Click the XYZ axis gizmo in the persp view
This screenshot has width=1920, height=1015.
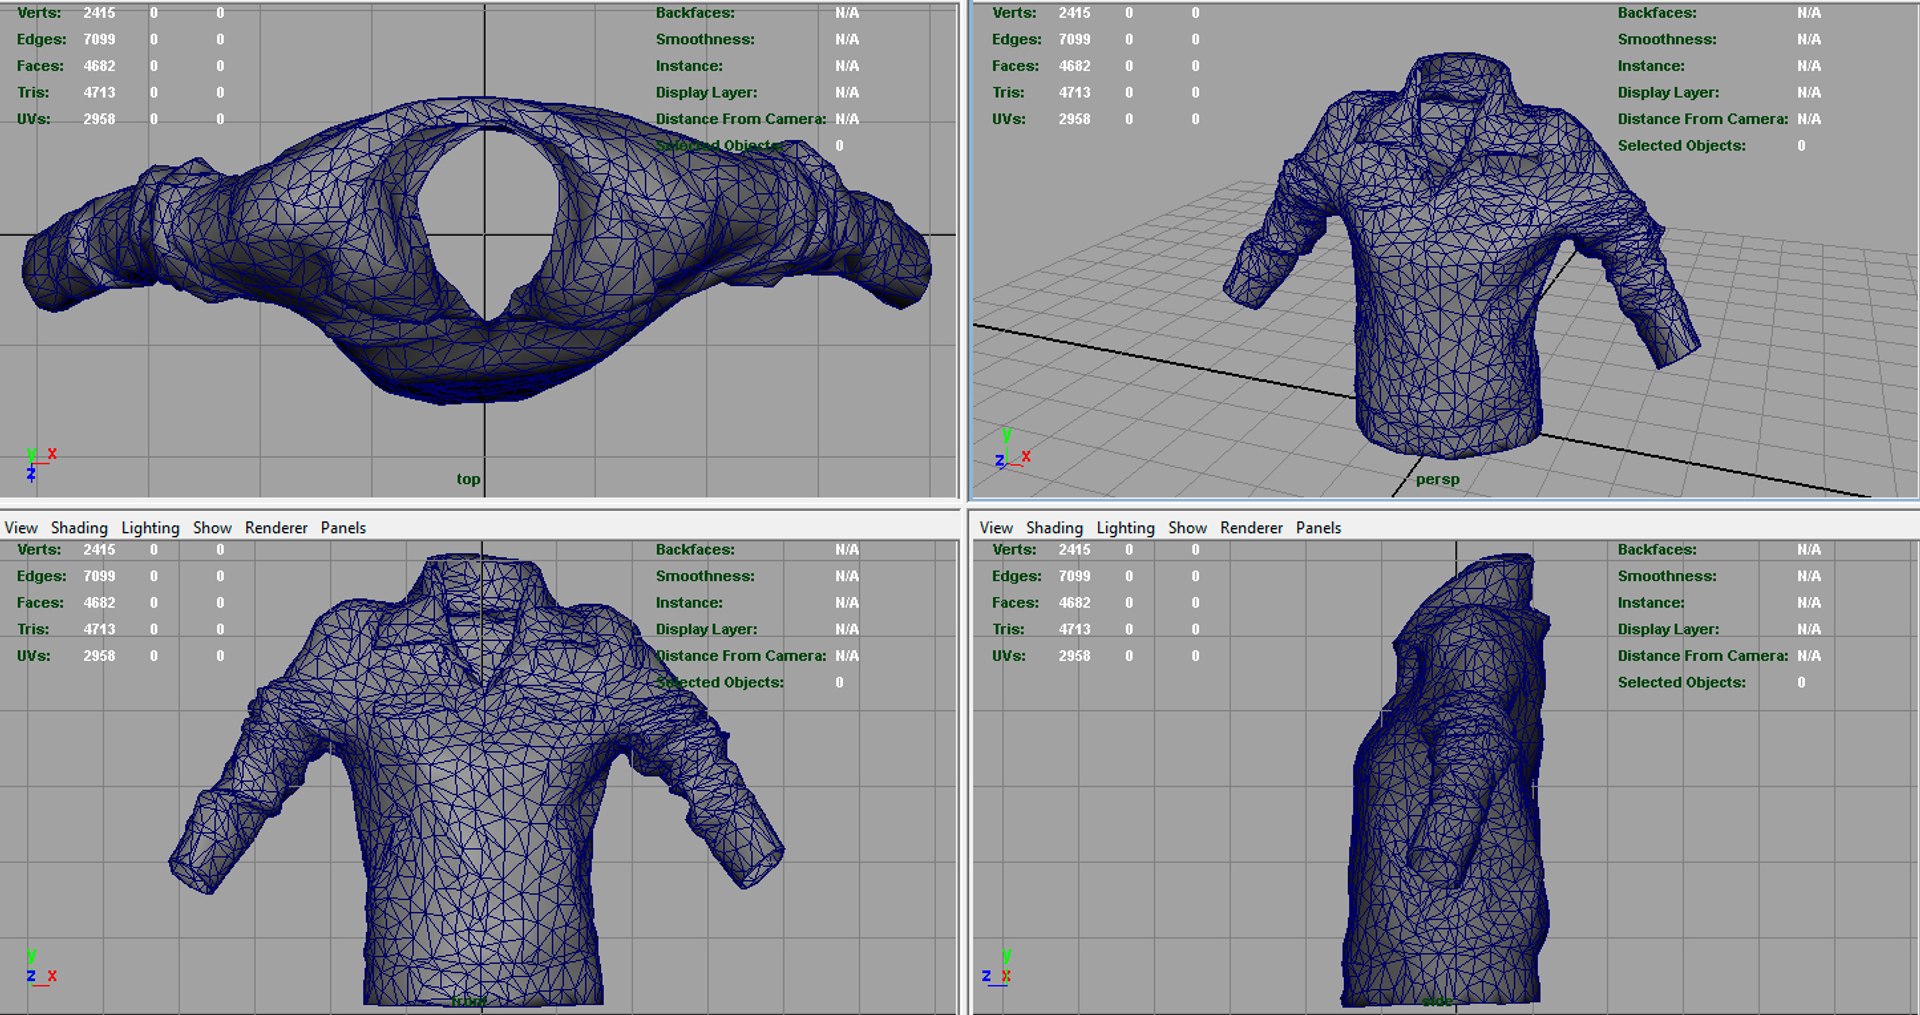(x=1013, y=450)
